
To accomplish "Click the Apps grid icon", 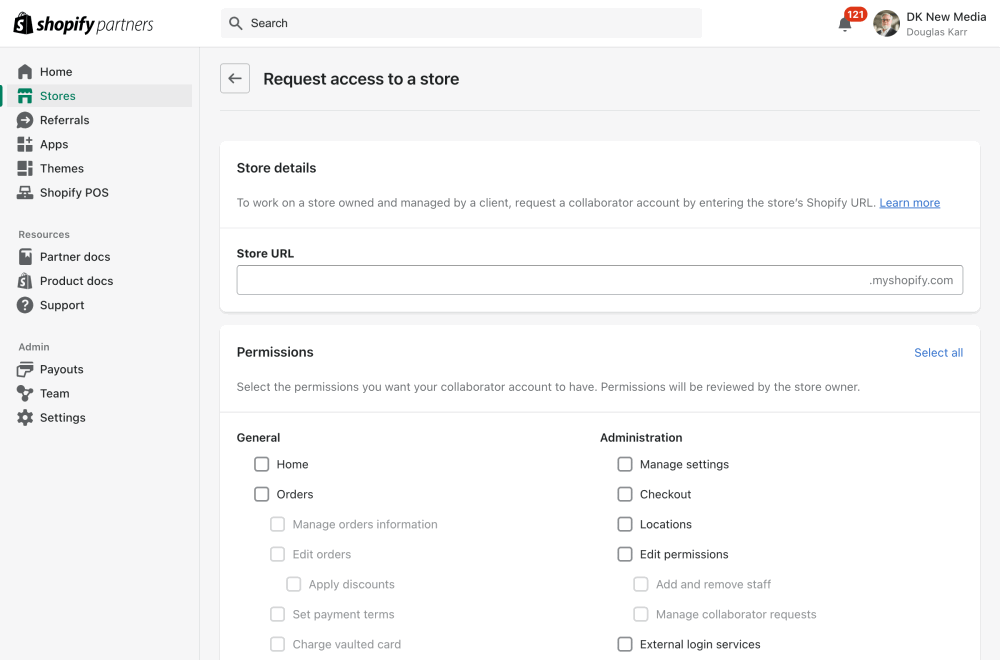I will (x=25, y=144).
